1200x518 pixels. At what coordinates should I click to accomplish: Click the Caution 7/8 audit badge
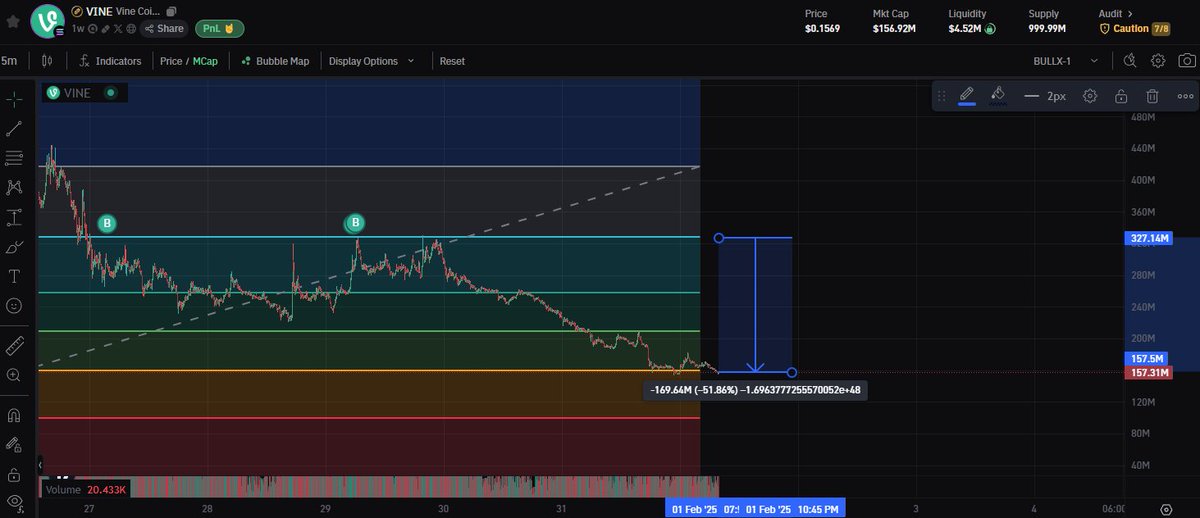[1136, 29]
